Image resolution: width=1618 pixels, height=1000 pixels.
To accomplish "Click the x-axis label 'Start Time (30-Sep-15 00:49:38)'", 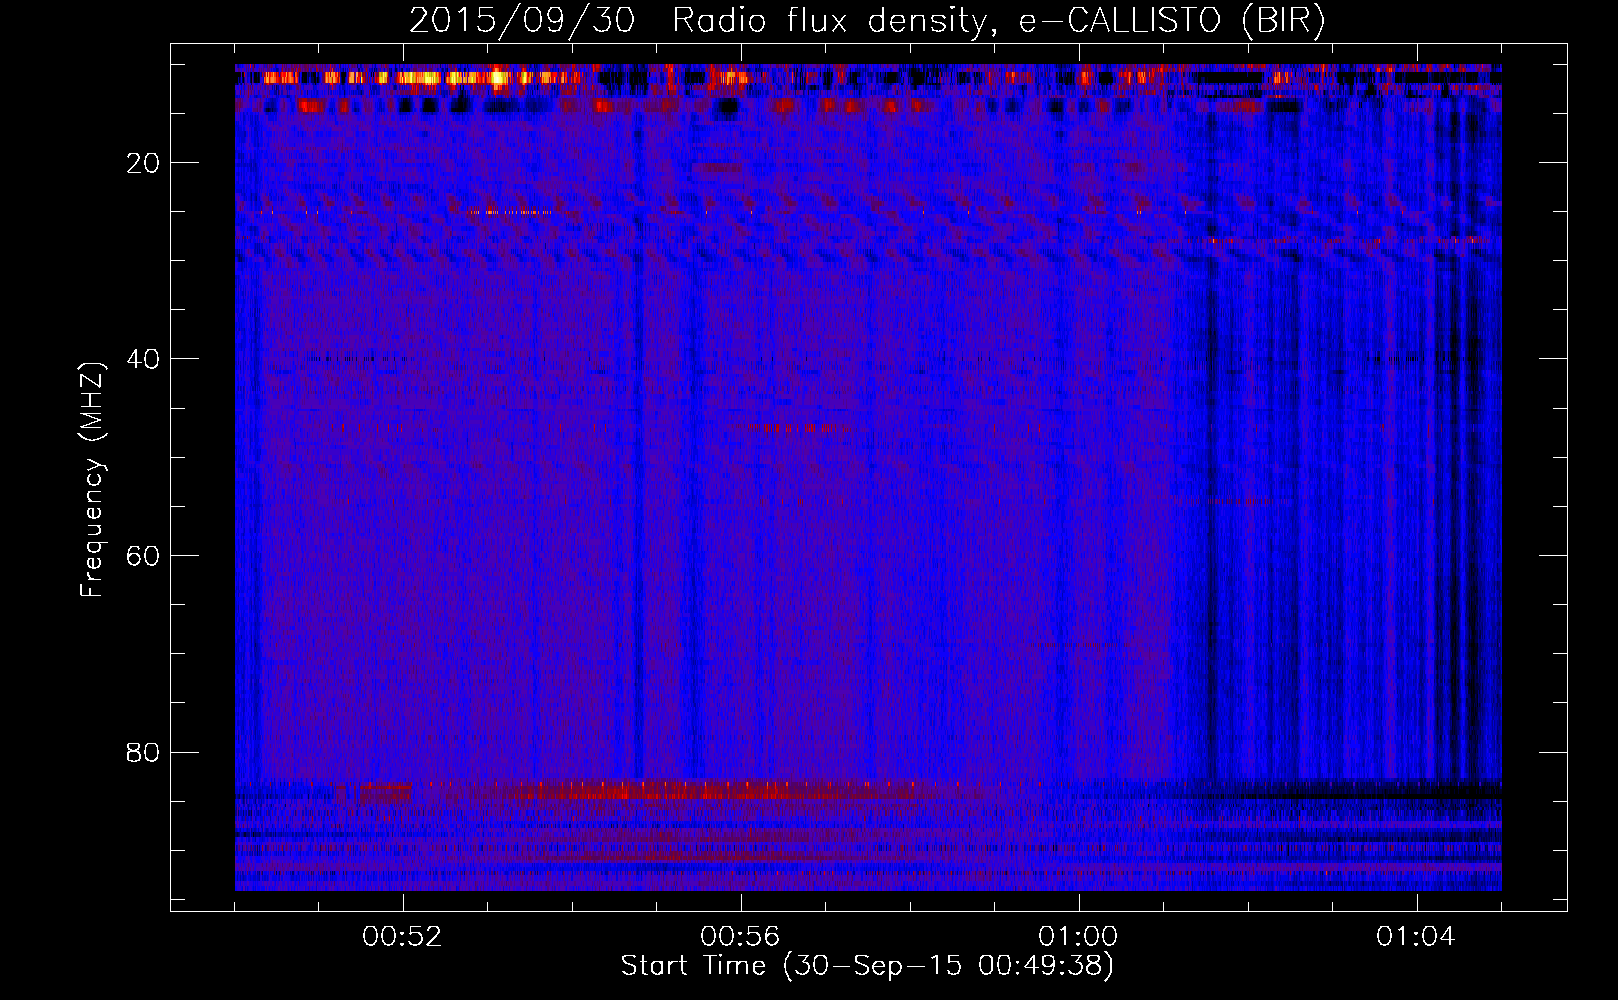I will [867, 966].
